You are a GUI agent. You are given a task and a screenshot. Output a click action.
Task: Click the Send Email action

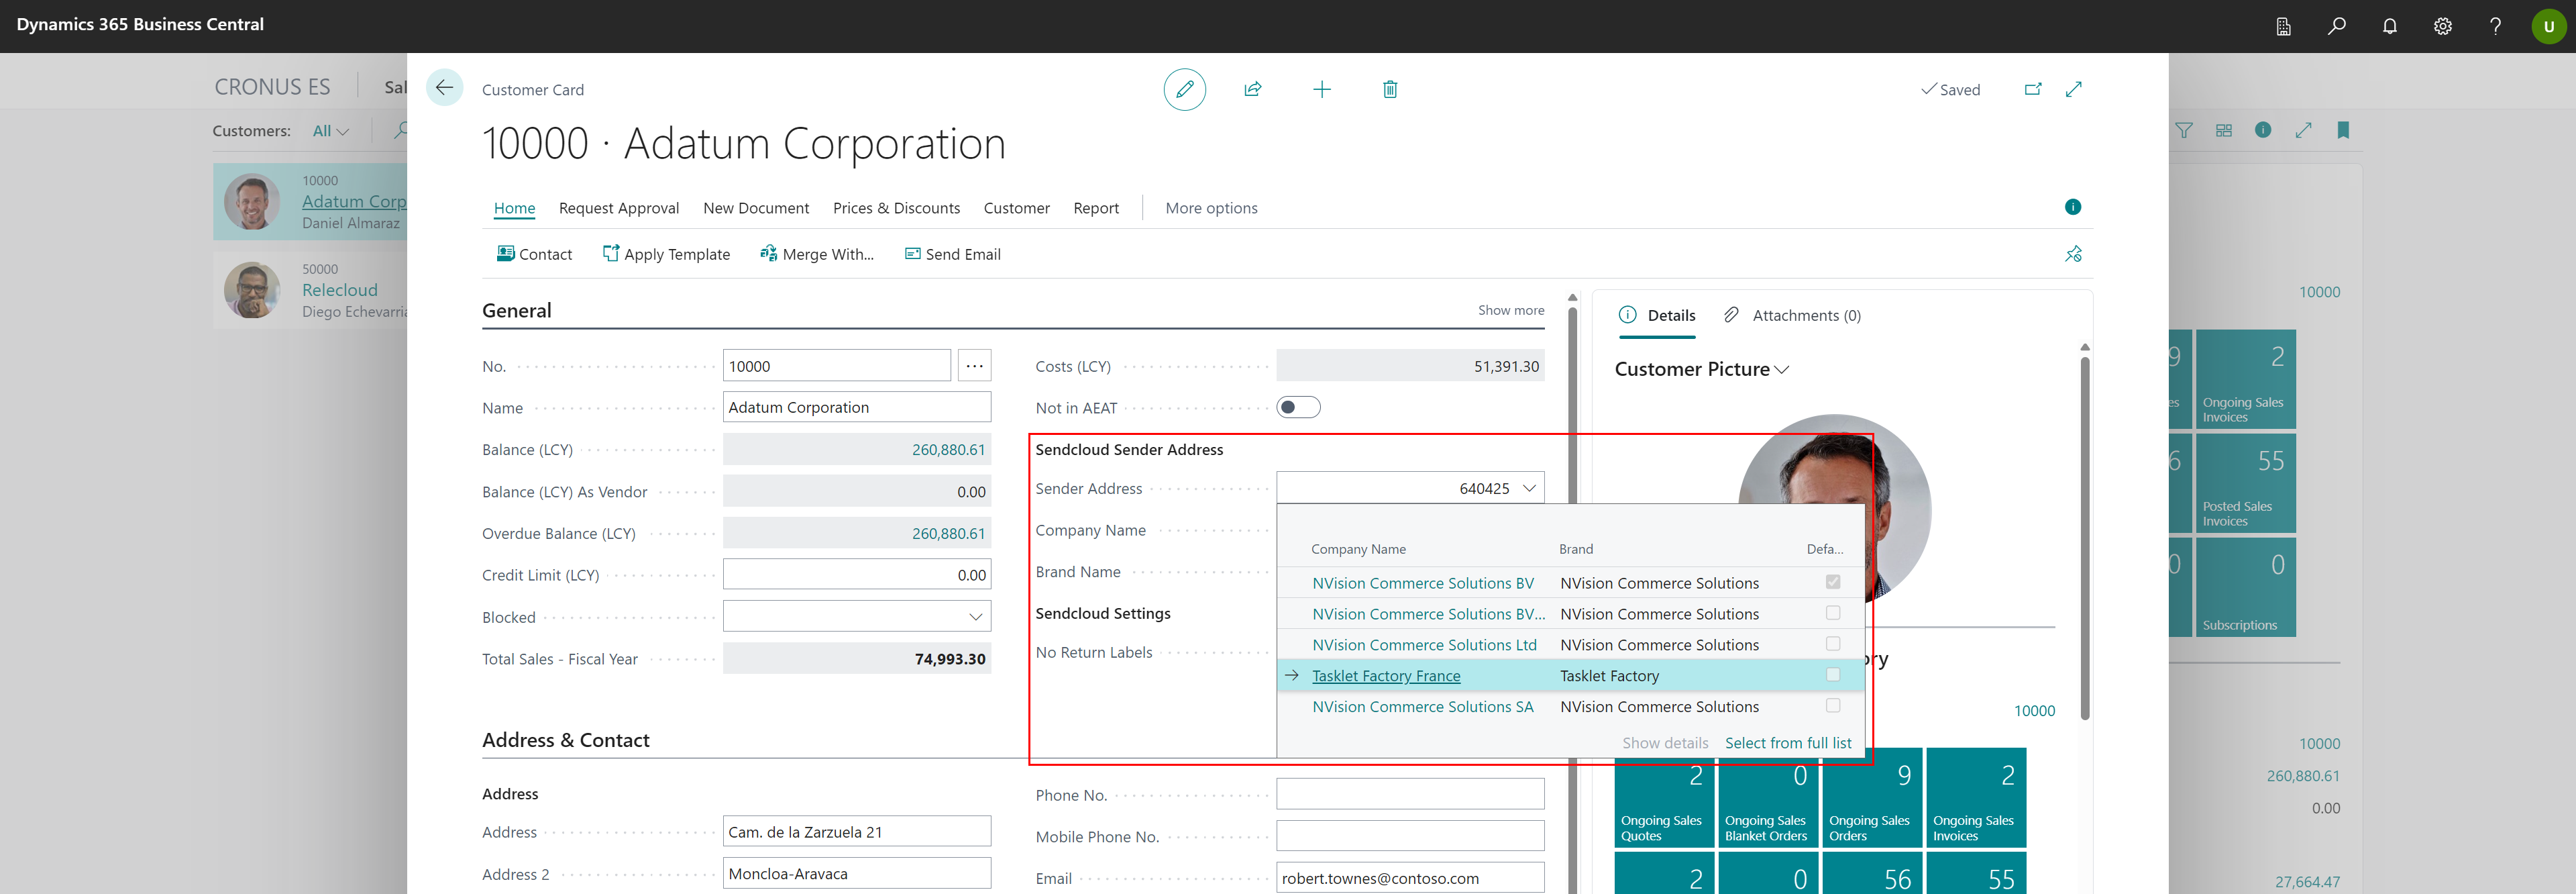coord(952,254)
